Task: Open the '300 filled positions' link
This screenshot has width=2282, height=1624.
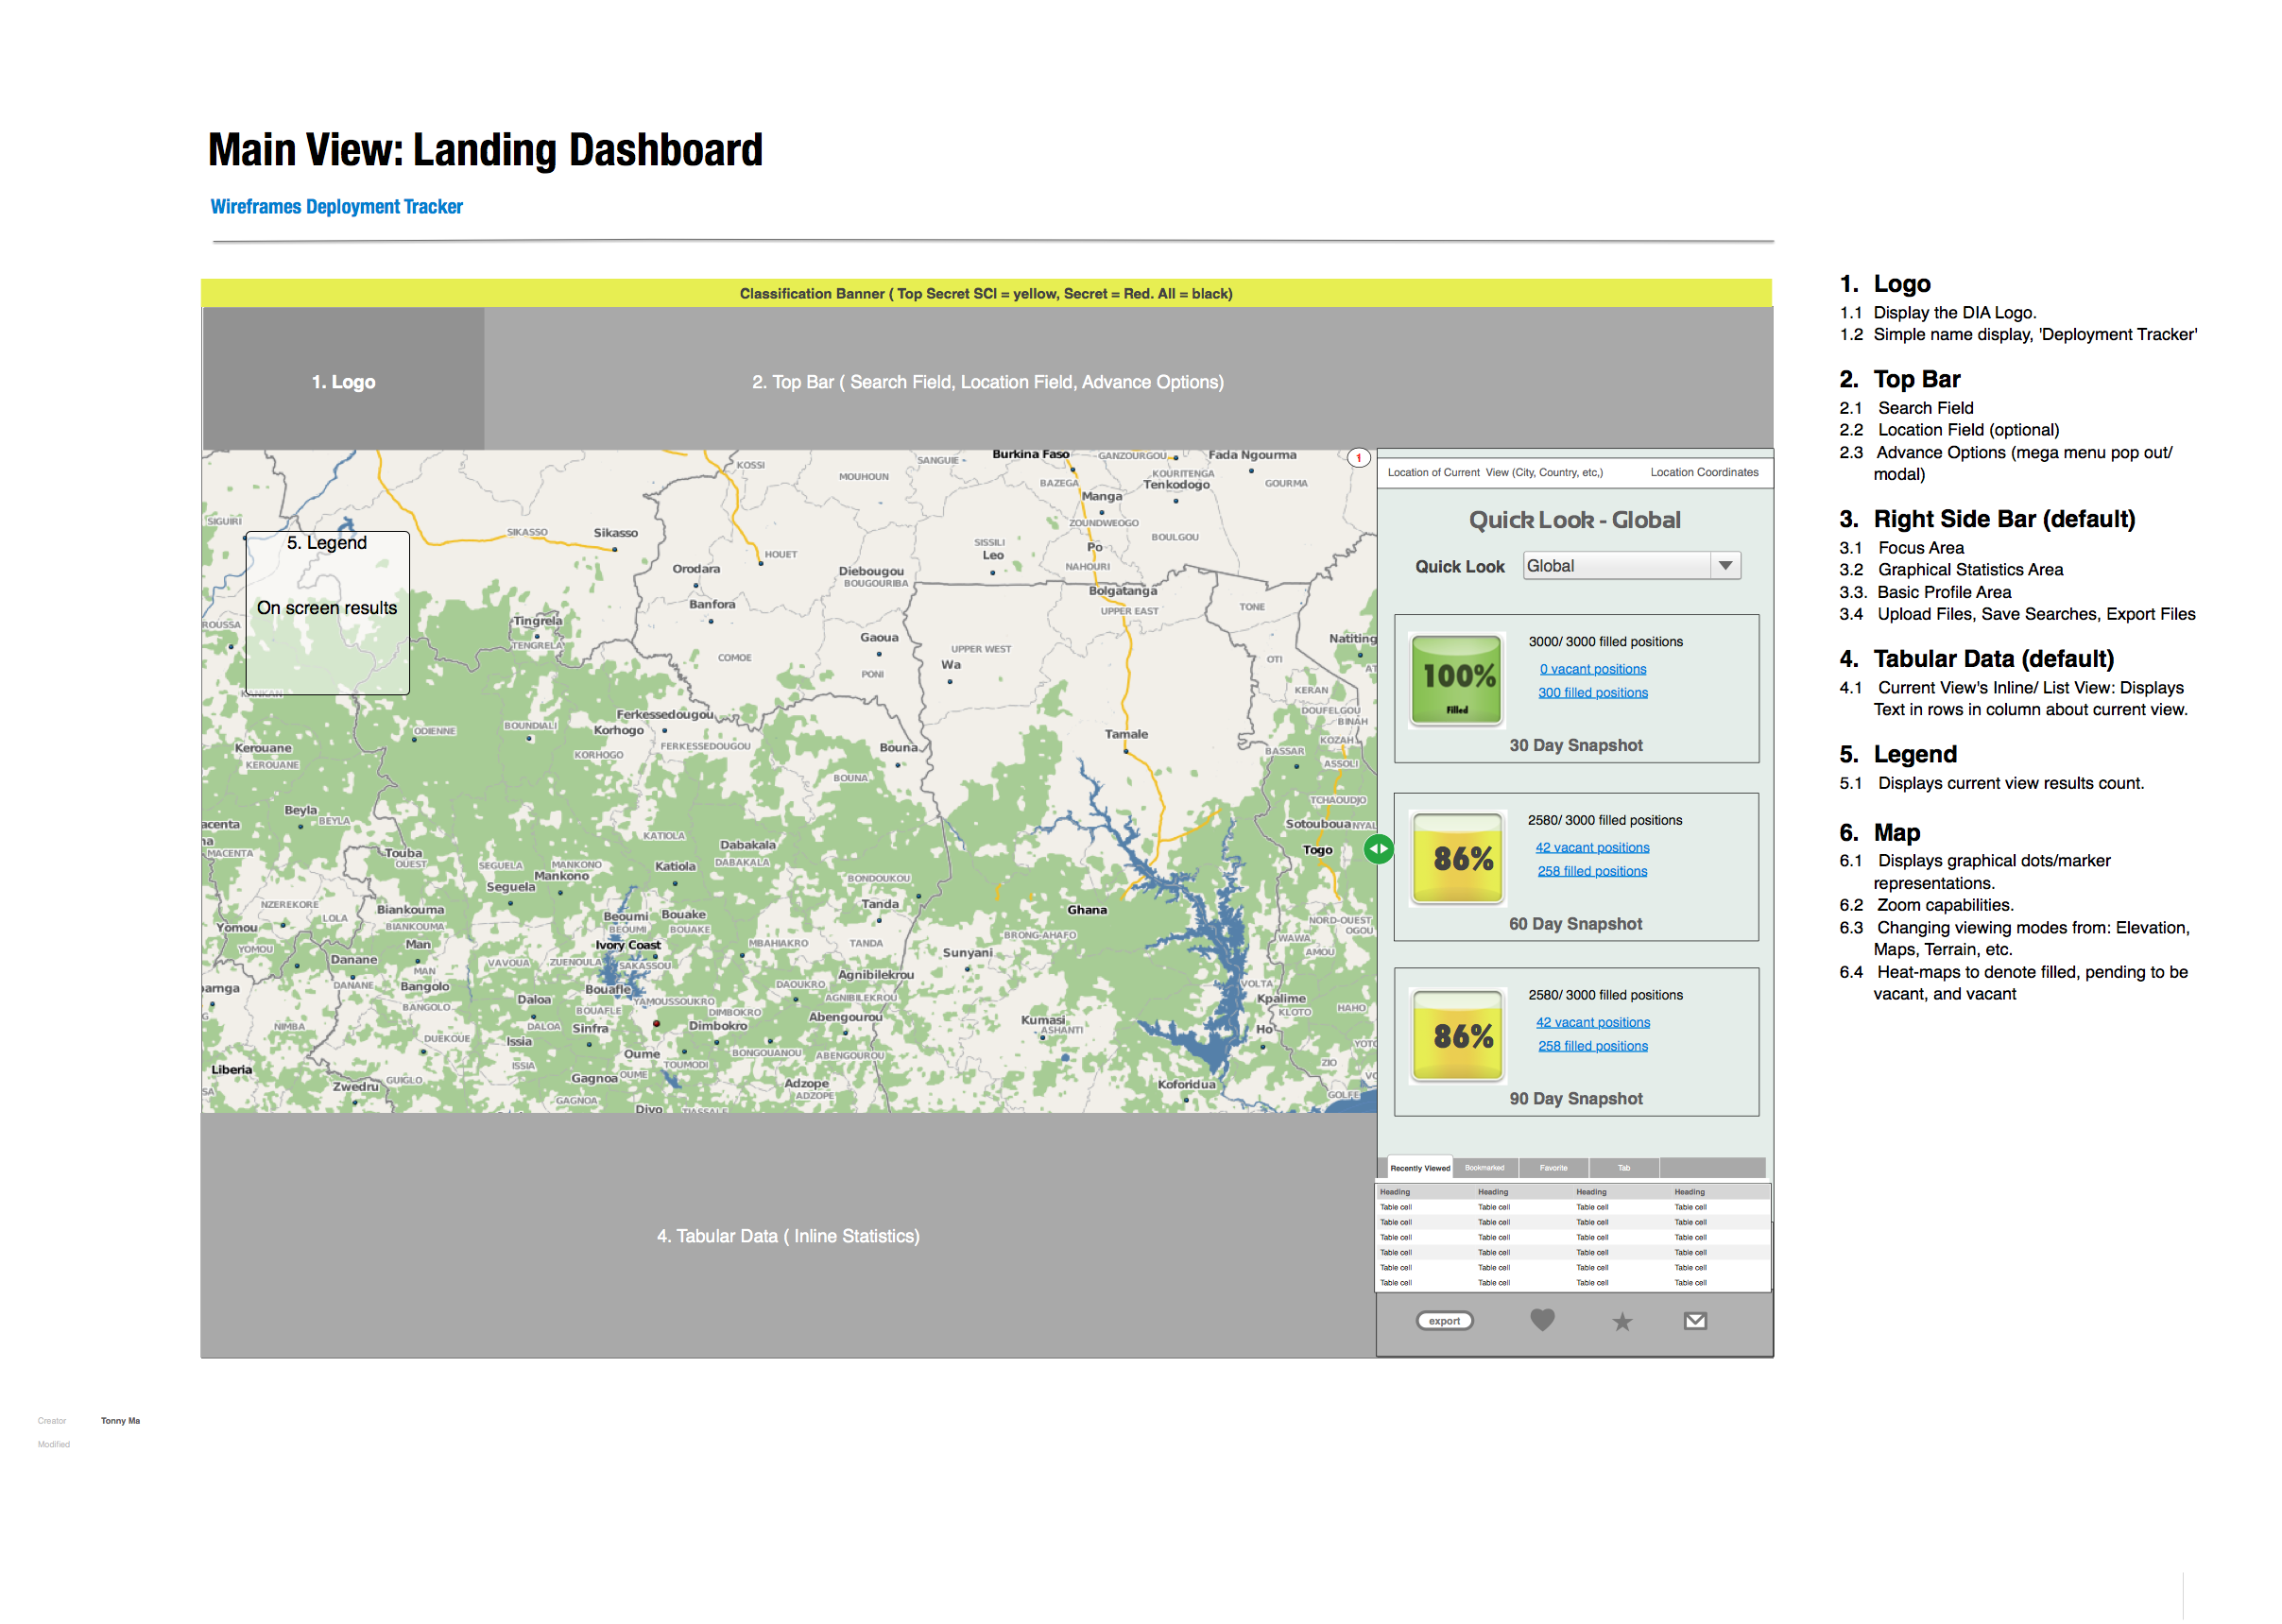Action: click(x=1592, y=692)
